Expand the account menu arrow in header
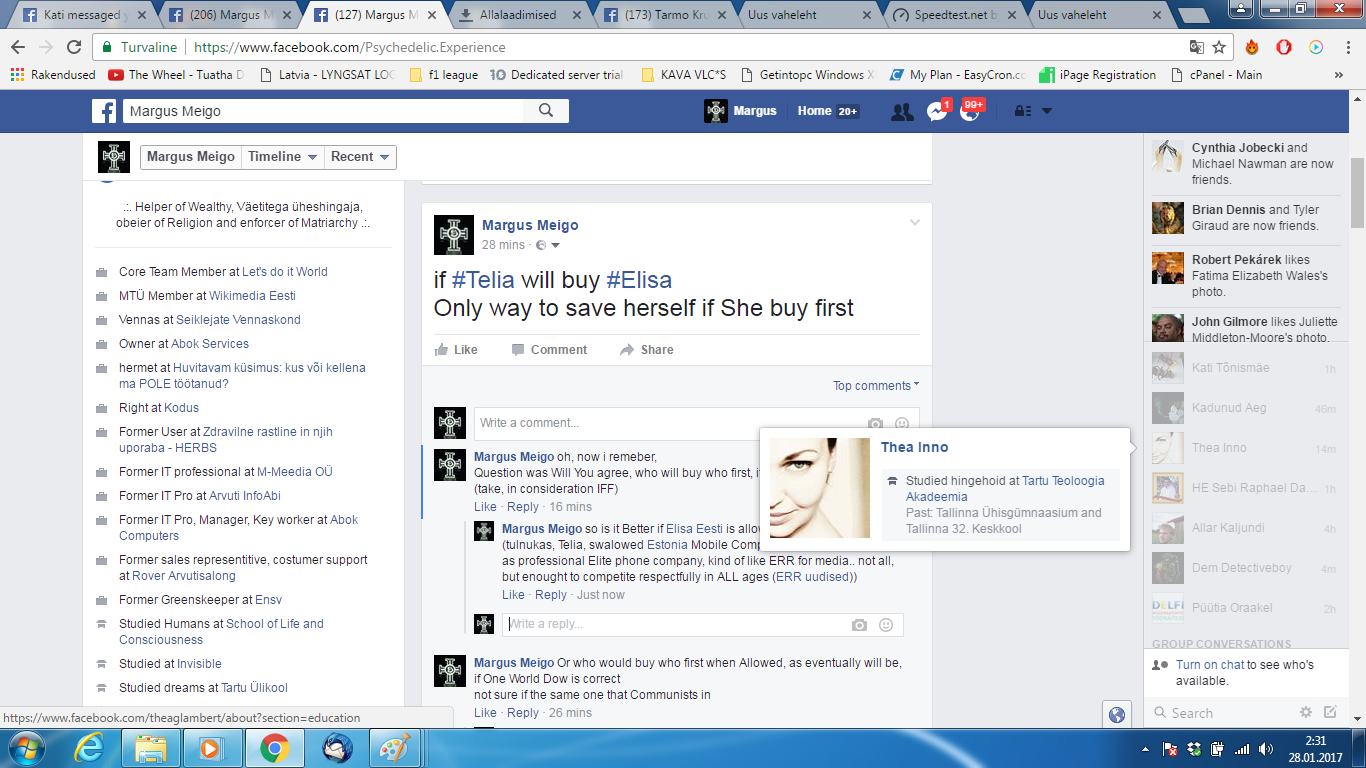Screen dimensions: 1366x768 tap(1047, 111)
